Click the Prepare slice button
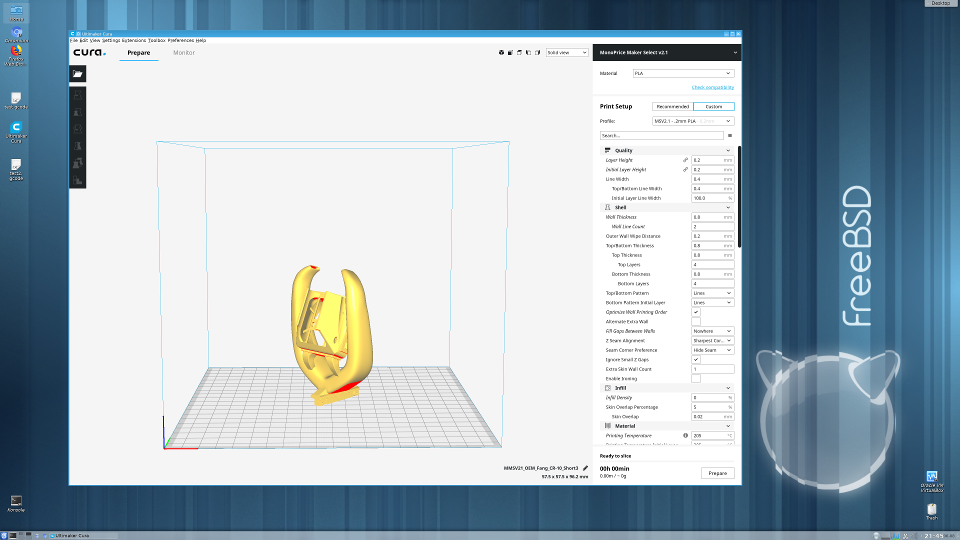The height and width of the screenshot is (540, 960). 717,473
